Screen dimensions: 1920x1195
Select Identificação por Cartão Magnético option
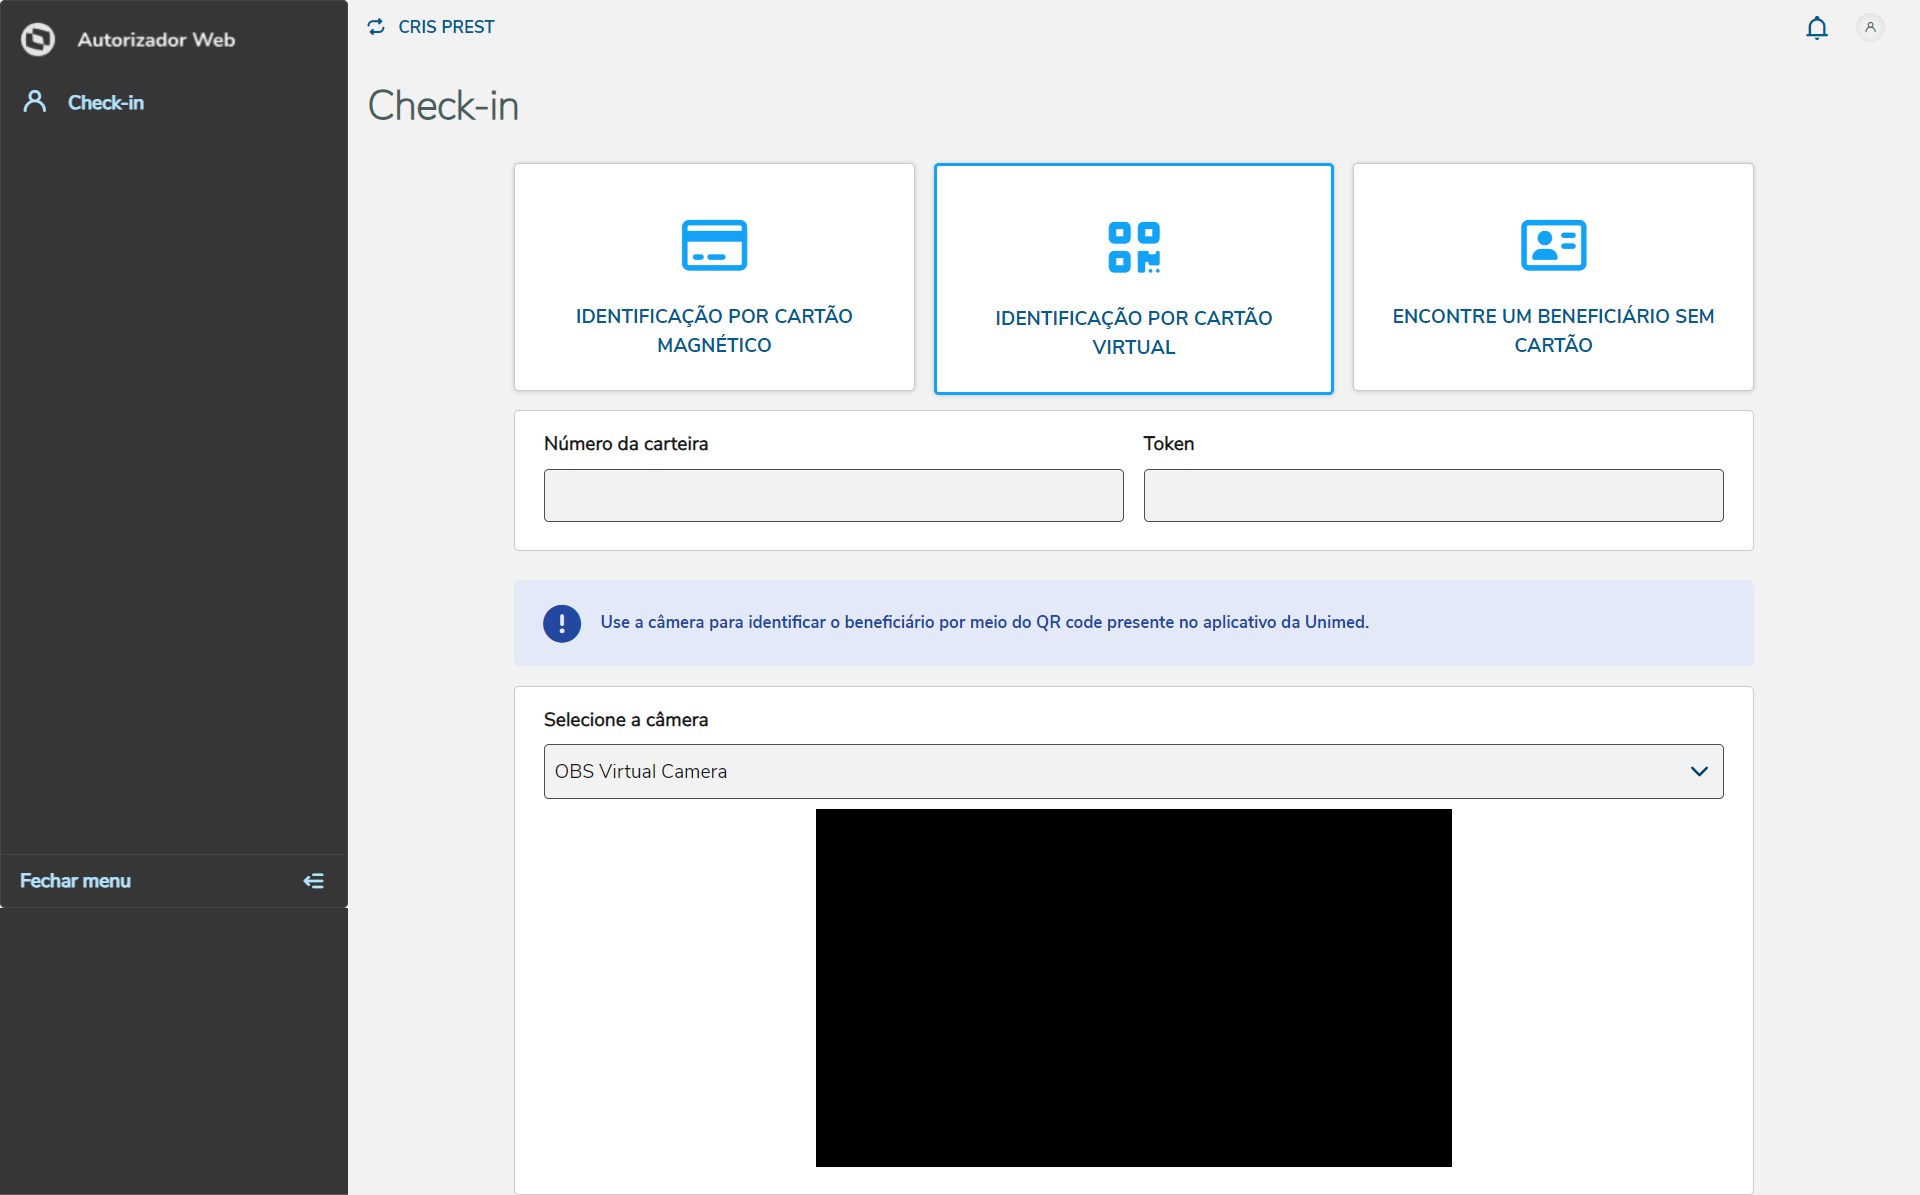[714, 330]
